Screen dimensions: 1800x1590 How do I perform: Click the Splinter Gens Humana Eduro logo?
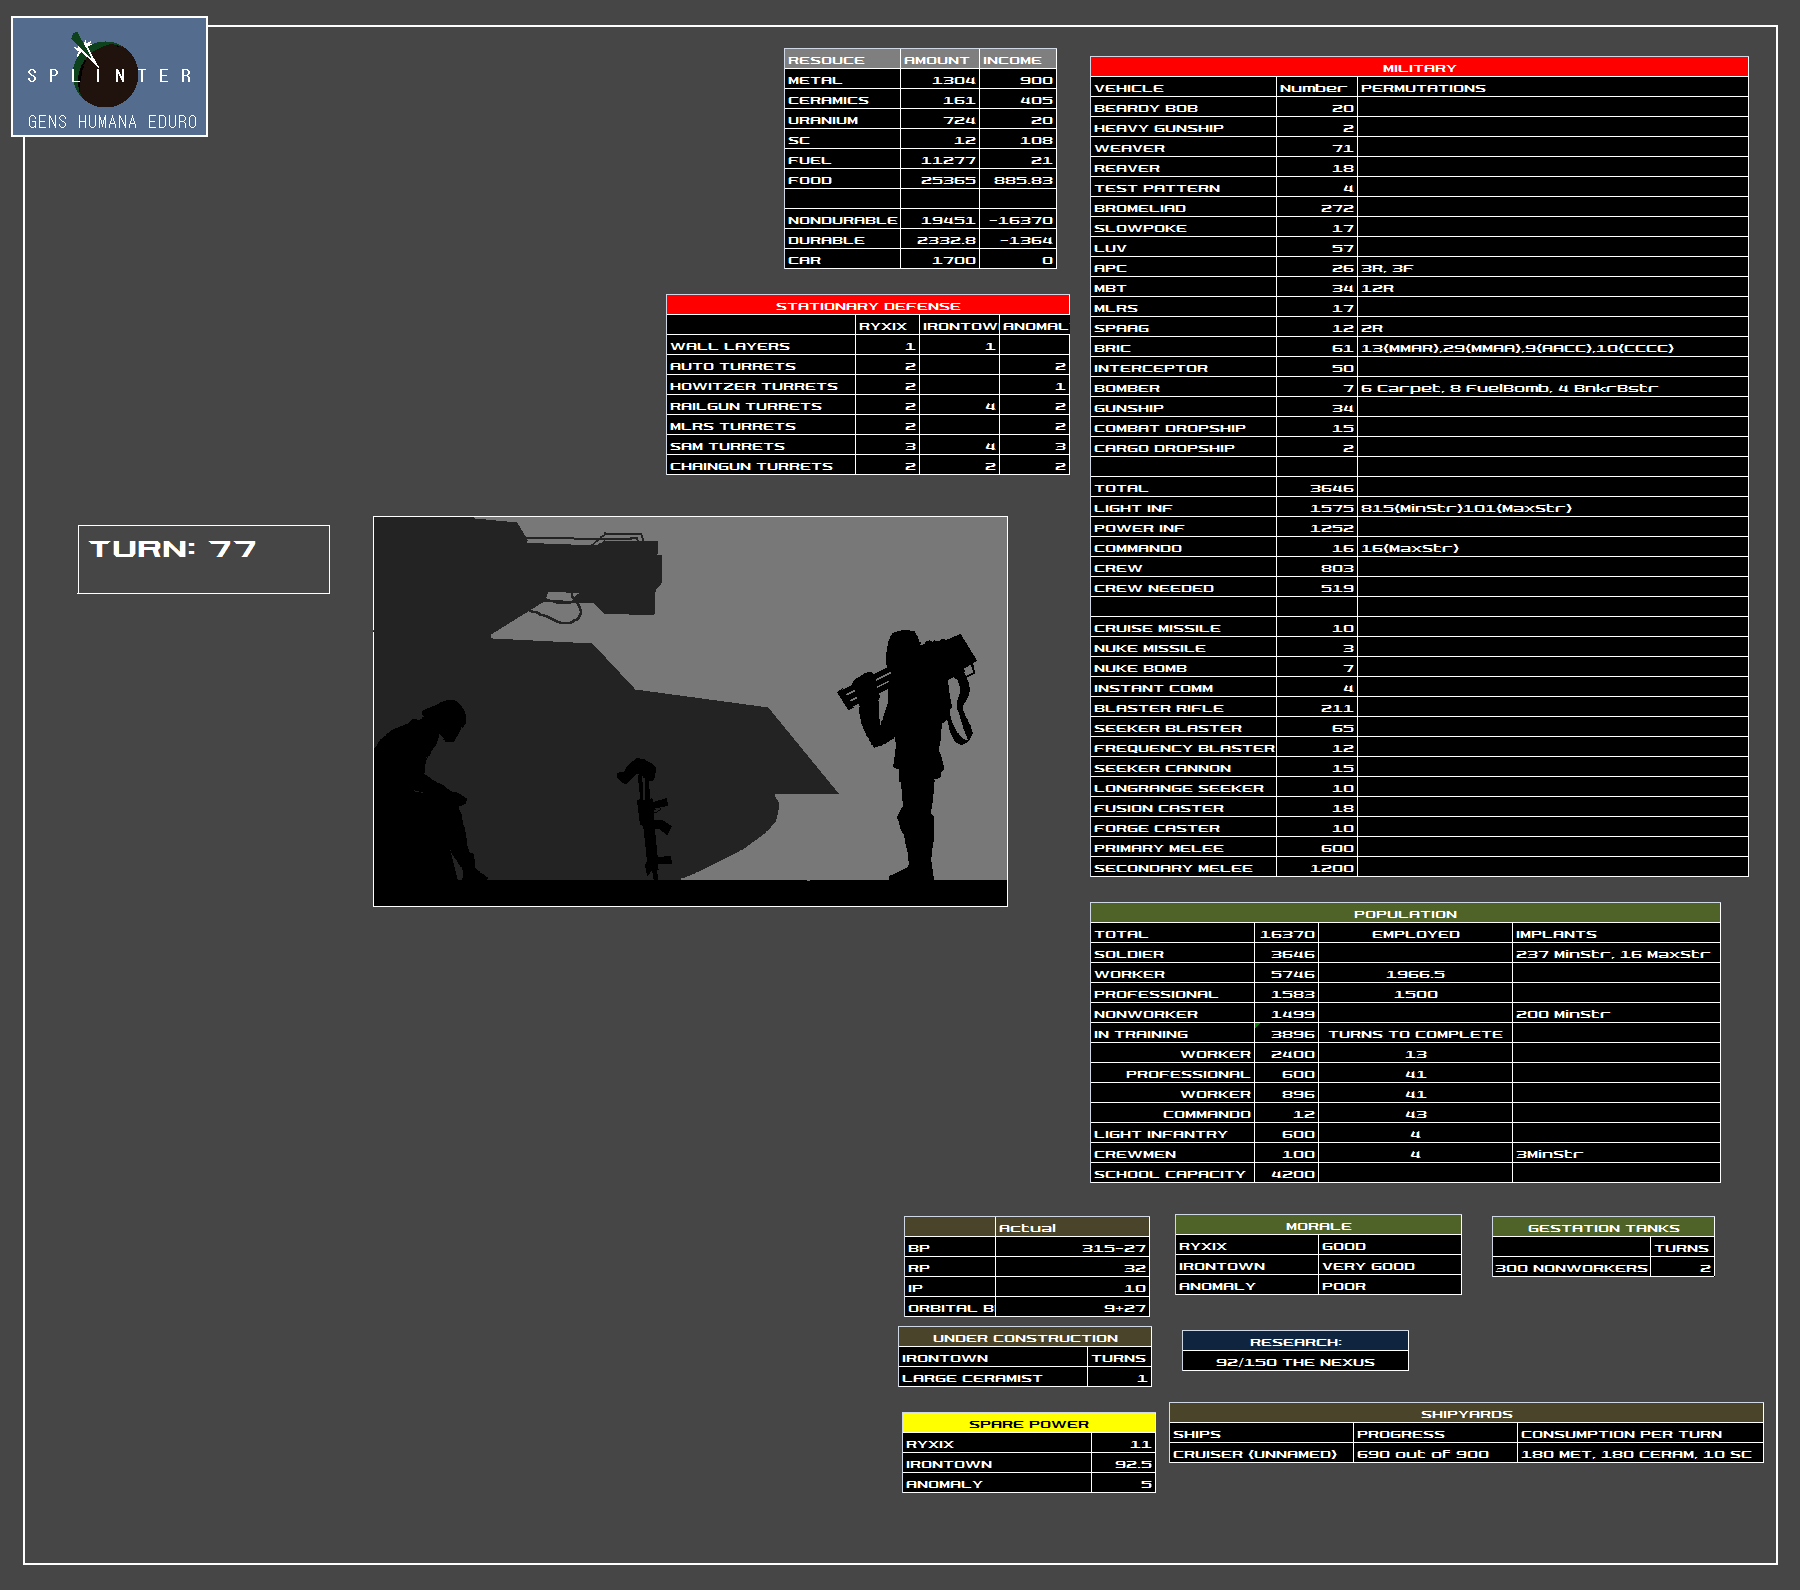(x=109, y=77)
